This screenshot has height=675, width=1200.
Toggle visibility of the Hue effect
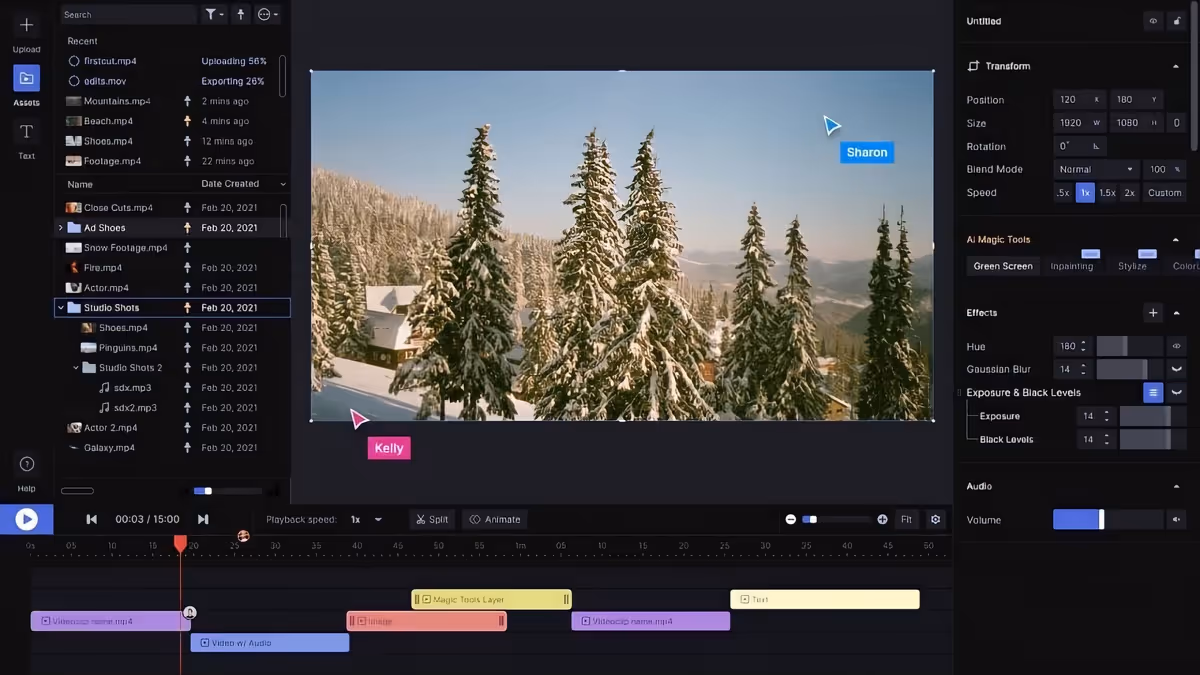[x=1177, y=346]
